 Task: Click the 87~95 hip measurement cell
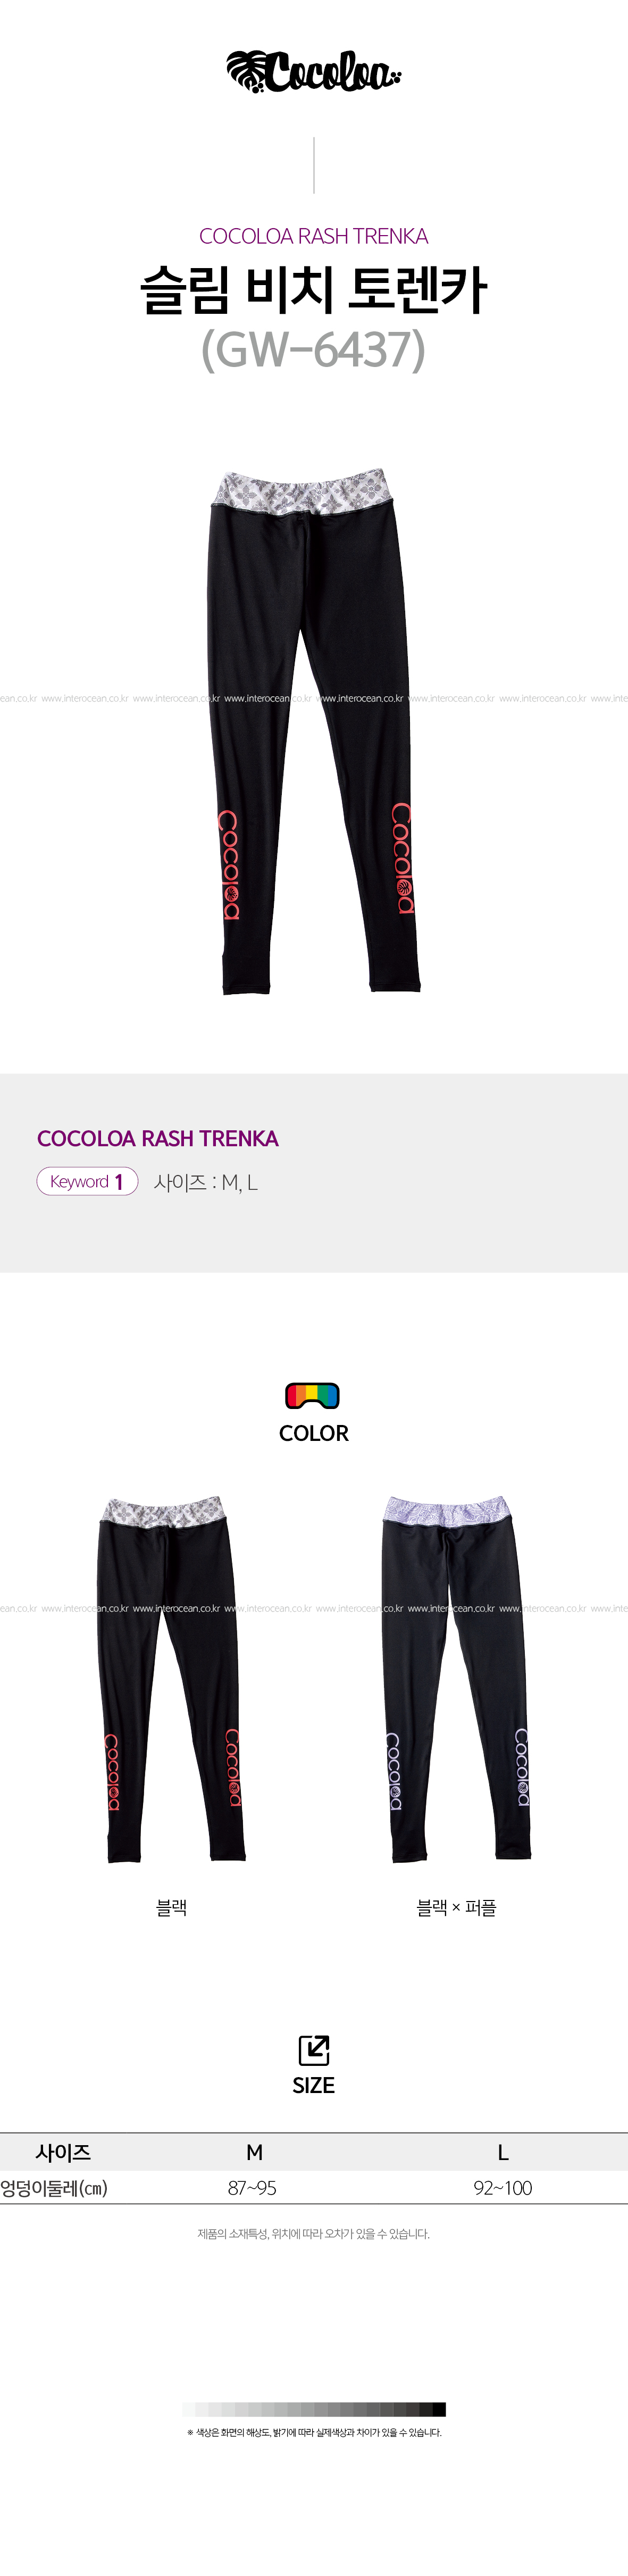[252, 2188]
